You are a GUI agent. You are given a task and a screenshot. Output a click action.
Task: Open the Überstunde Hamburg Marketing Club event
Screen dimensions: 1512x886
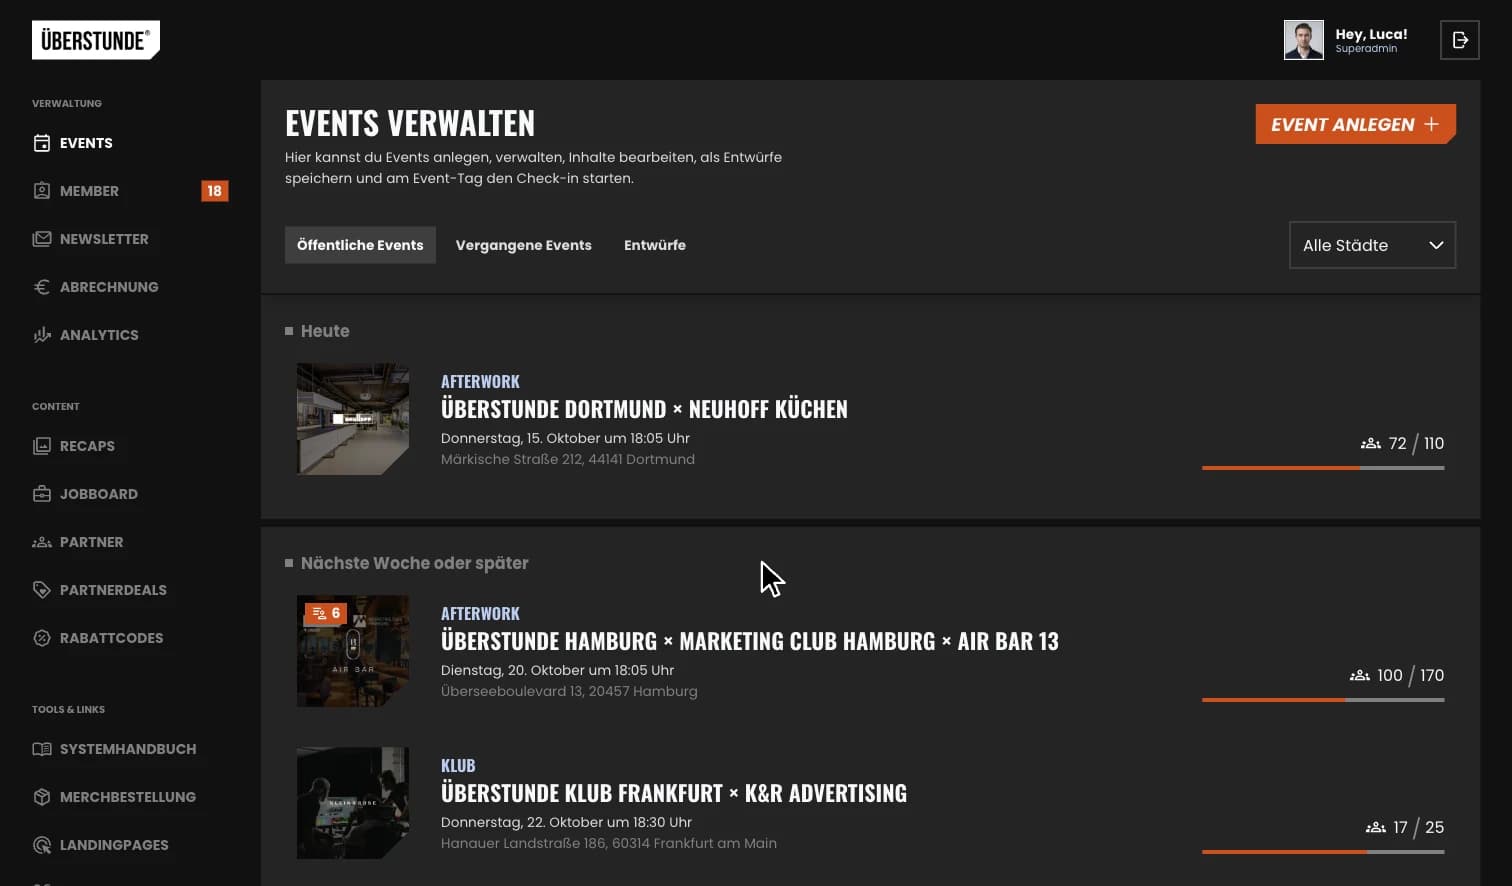tap(750, 641)
